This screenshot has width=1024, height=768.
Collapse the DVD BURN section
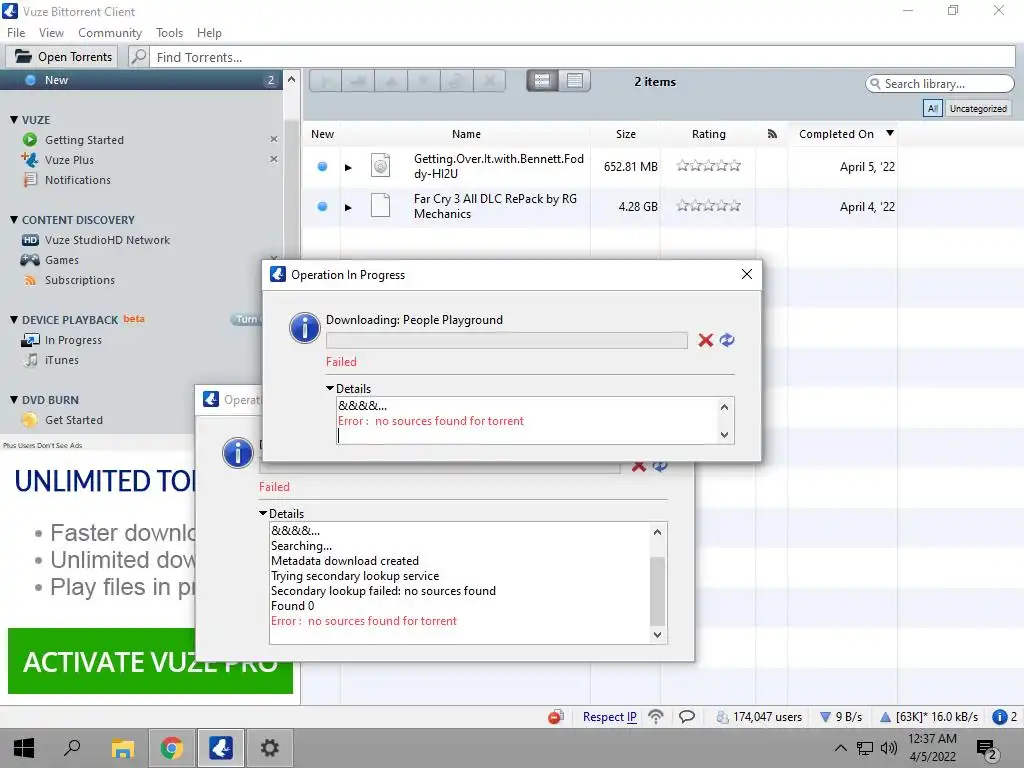[14, 400]
